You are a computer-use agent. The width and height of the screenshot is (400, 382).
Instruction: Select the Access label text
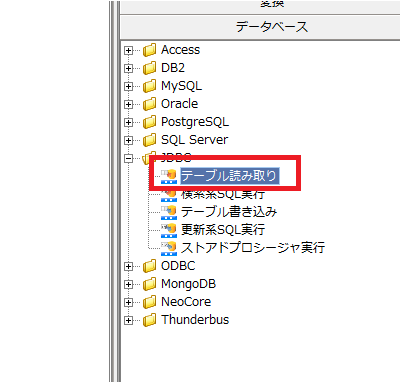[x=181, y=50]
